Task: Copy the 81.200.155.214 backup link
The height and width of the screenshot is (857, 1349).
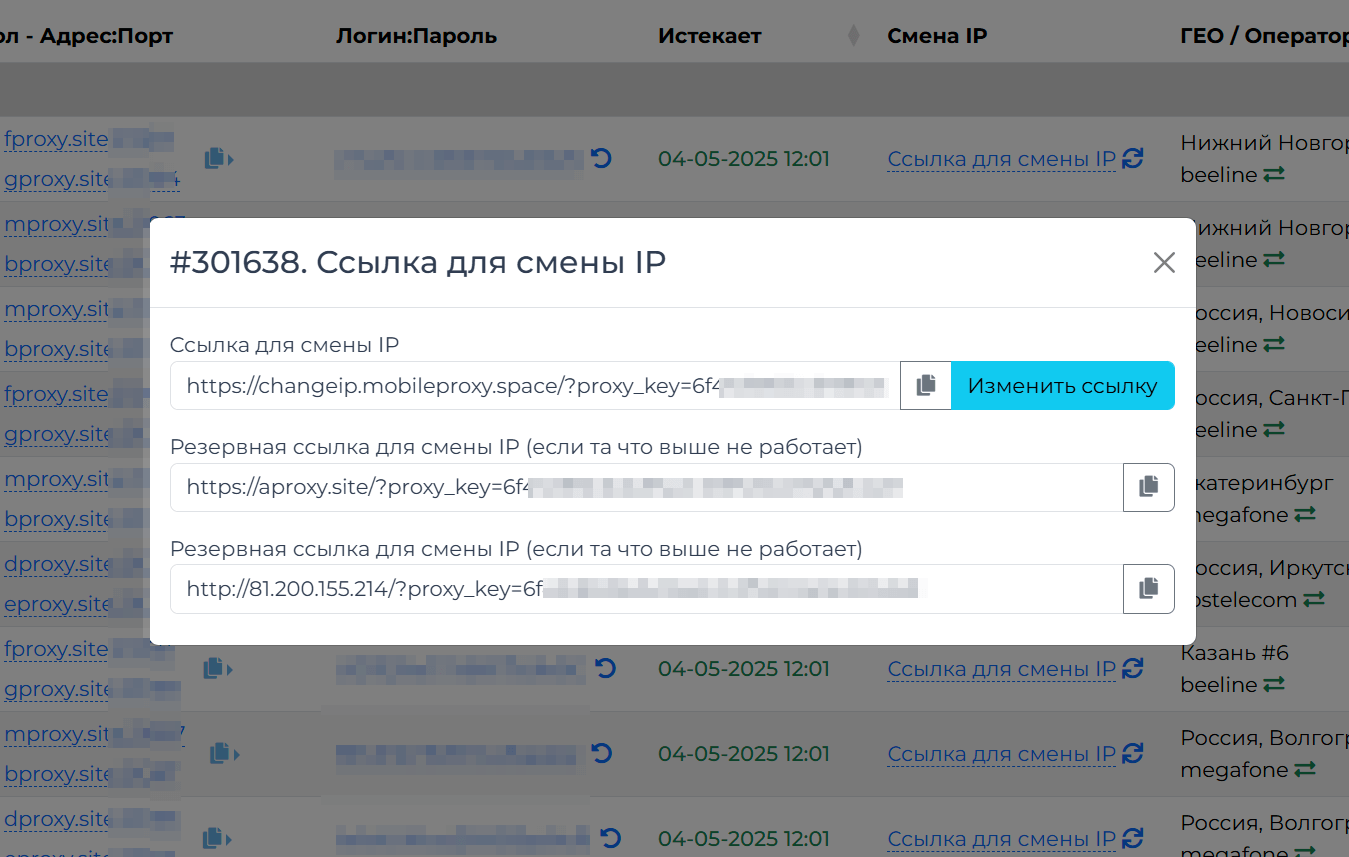Action: pos(1148,589)
